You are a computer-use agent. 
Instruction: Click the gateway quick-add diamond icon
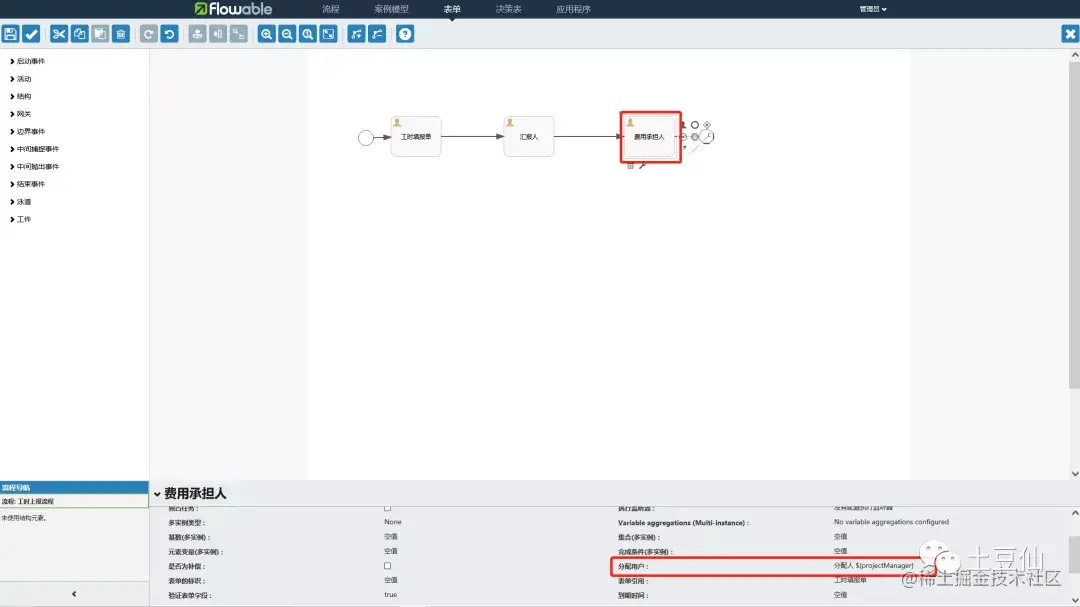[x=707, y=125]
